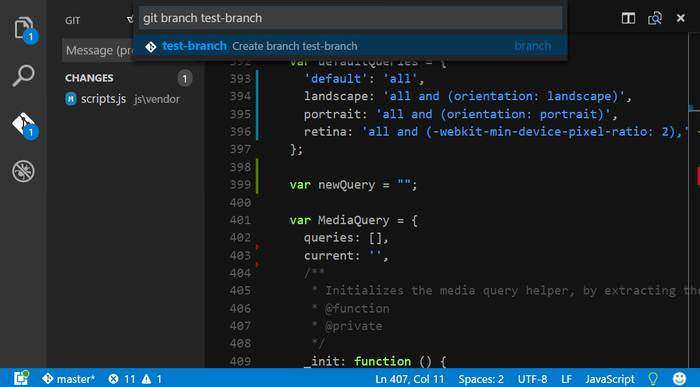Select 'Create branch test-branch' suggestion
700x387 pixels.
[x=350, y=46]
